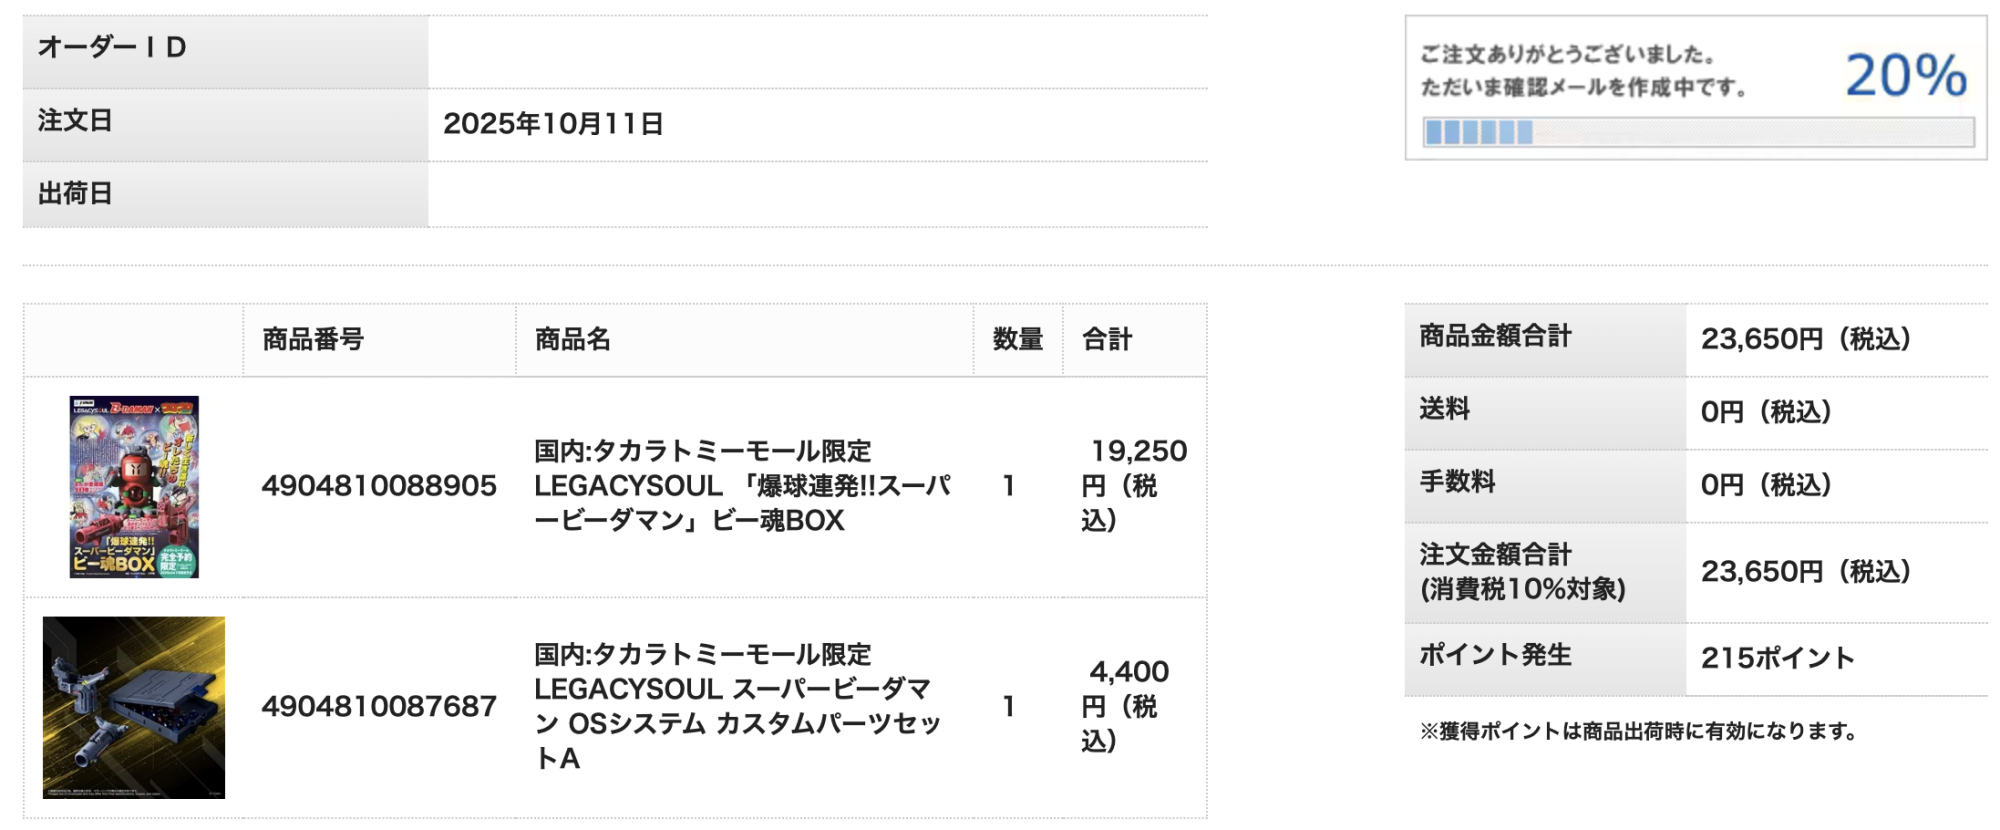The width and height of the screenshot is (2000, 830).
Task: Click the 合計 column header
Action: click(1107, 340)
